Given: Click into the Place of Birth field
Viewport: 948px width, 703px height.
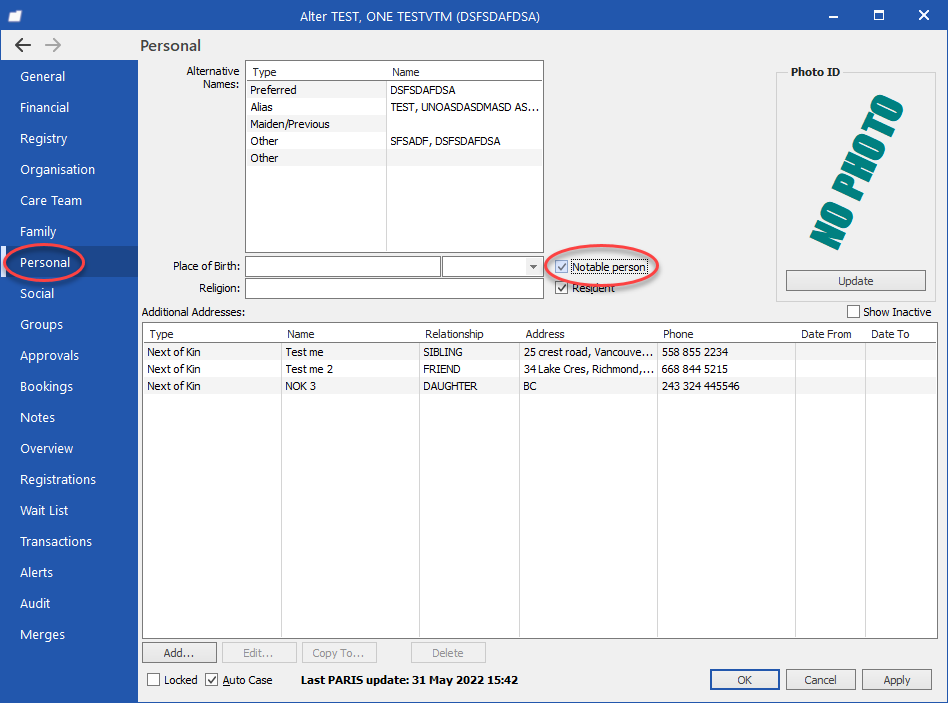Looking at the screenshot, I should point(343,267).
